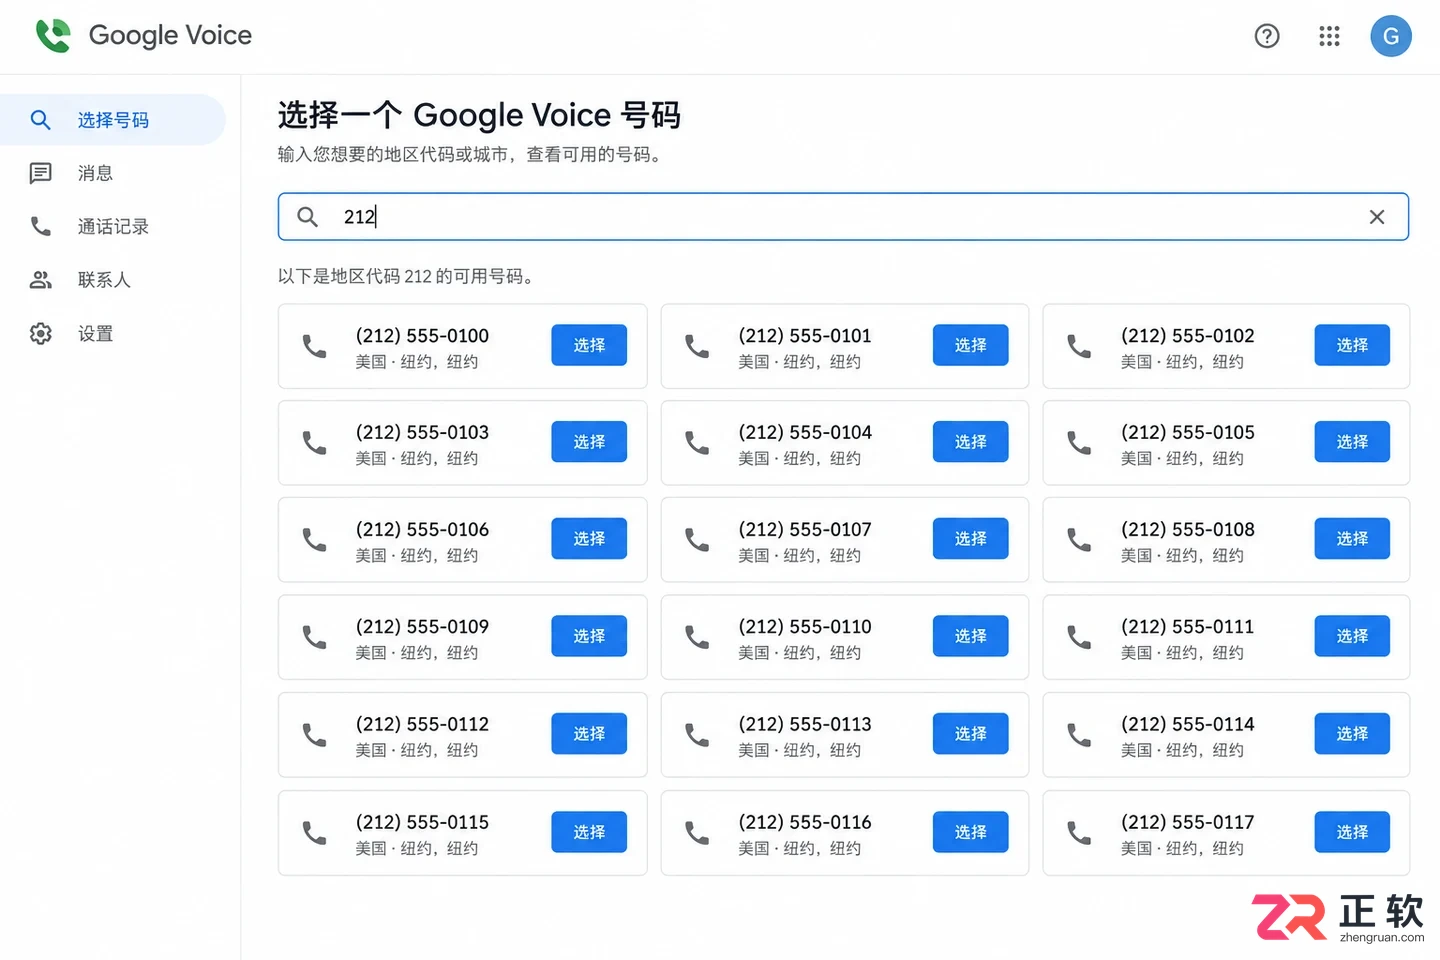
Task: Open the 消息 sidebar menu item
Action: pos(113,173)
